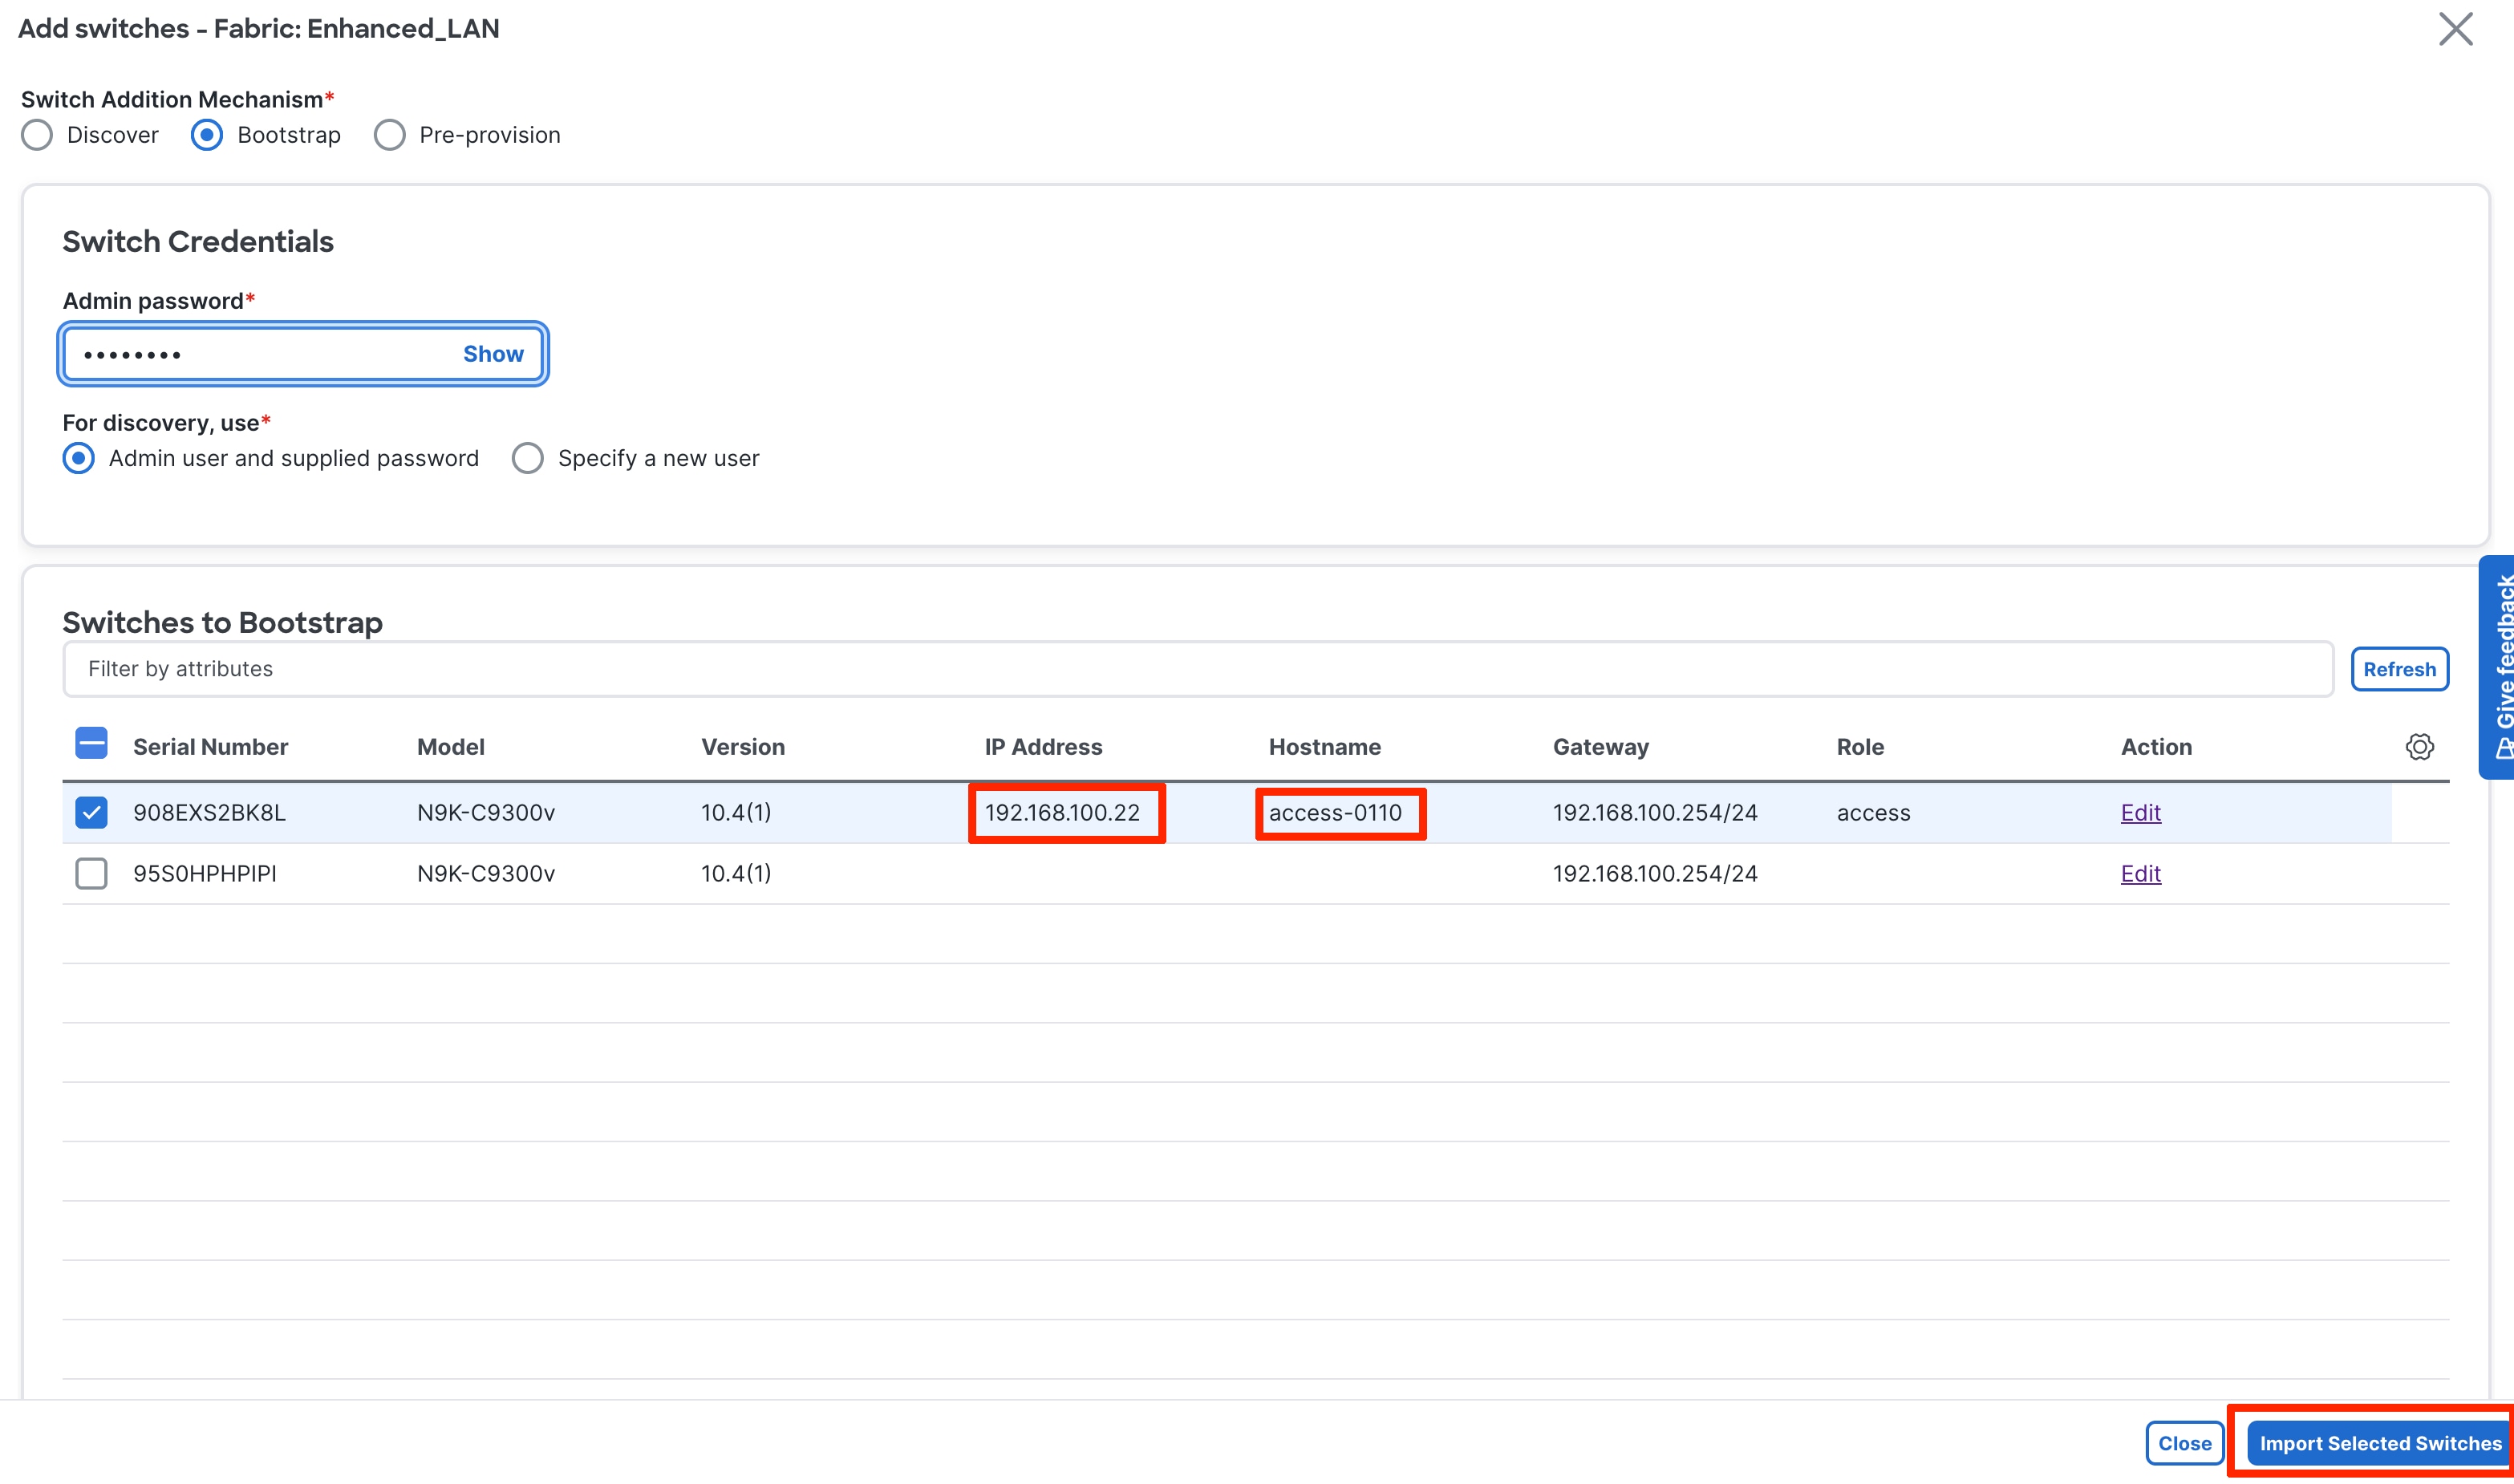Viewport: 2514px width, 1484px height.
Task: Choose Specify a new user for discovery
Action: (528, 458)
